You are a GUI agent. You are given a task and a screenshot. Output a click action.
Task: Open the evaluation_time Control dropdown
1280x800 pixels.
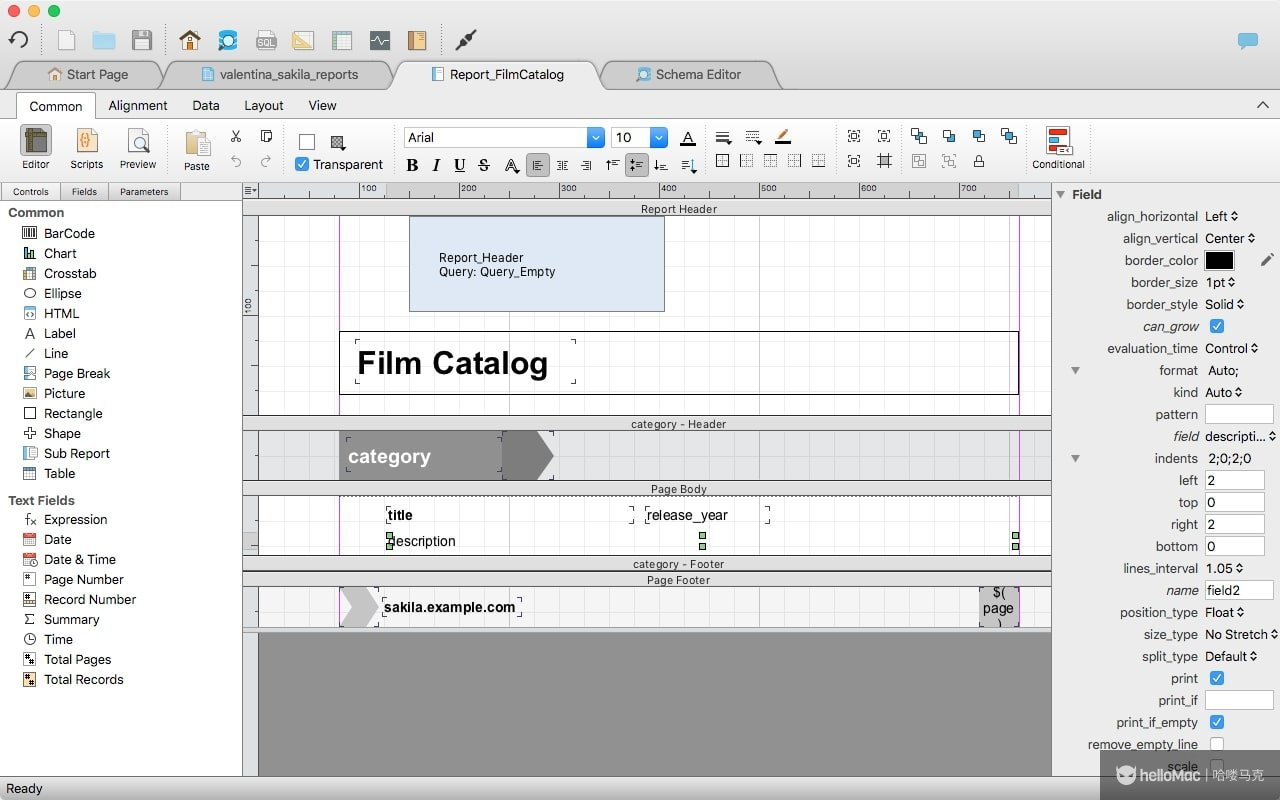pyautogui.click(x=1231, y=348)
